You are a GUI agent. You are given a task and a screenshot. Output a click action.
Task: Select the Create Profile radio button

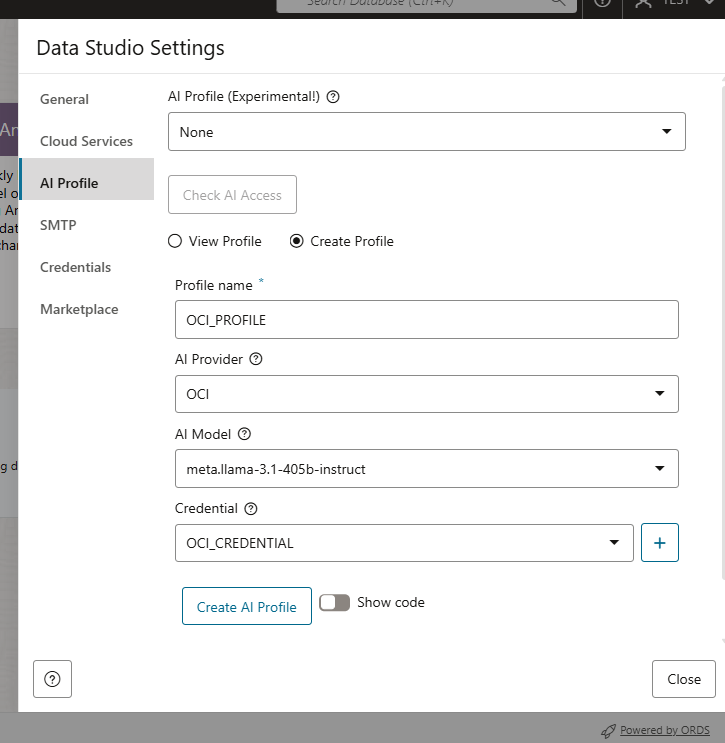click(x=296, y=241)
